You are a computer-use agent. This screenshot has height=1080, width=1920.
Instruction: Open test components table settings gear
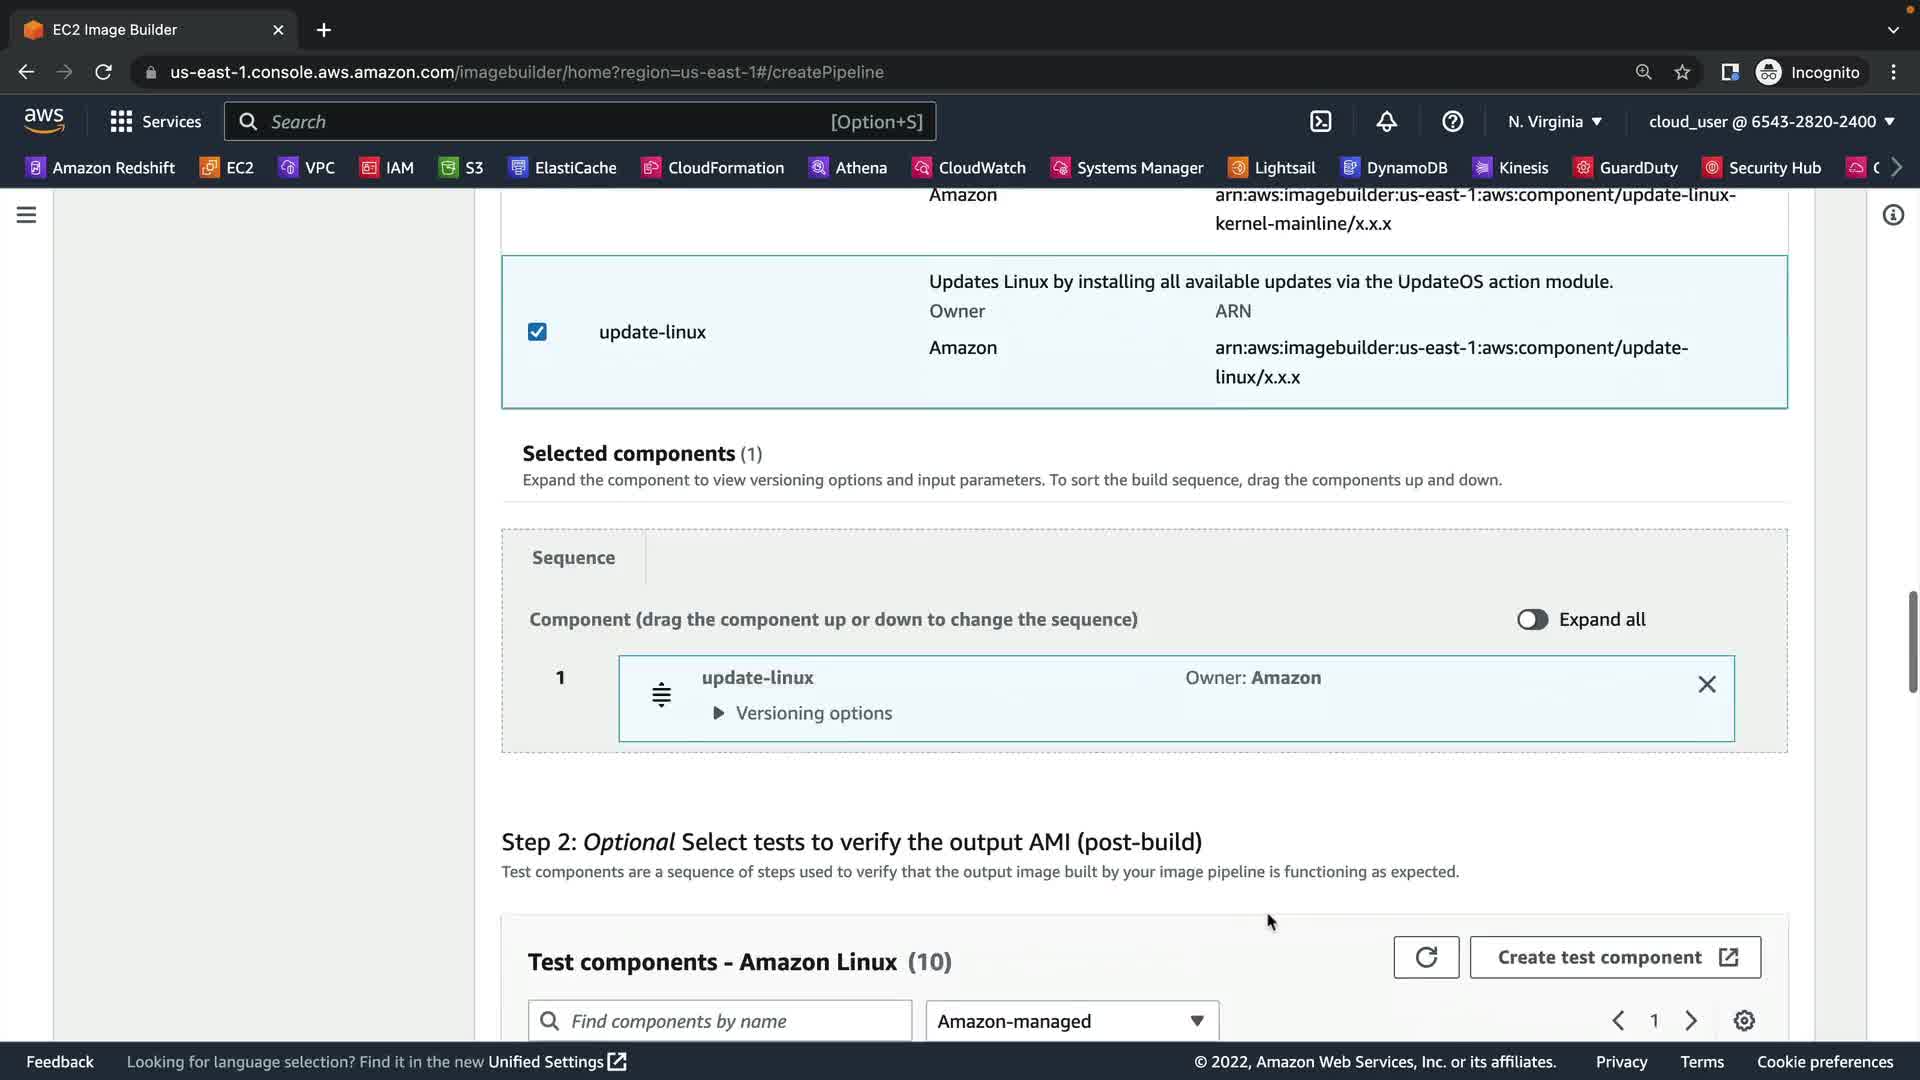[x=1744, y=1020]
